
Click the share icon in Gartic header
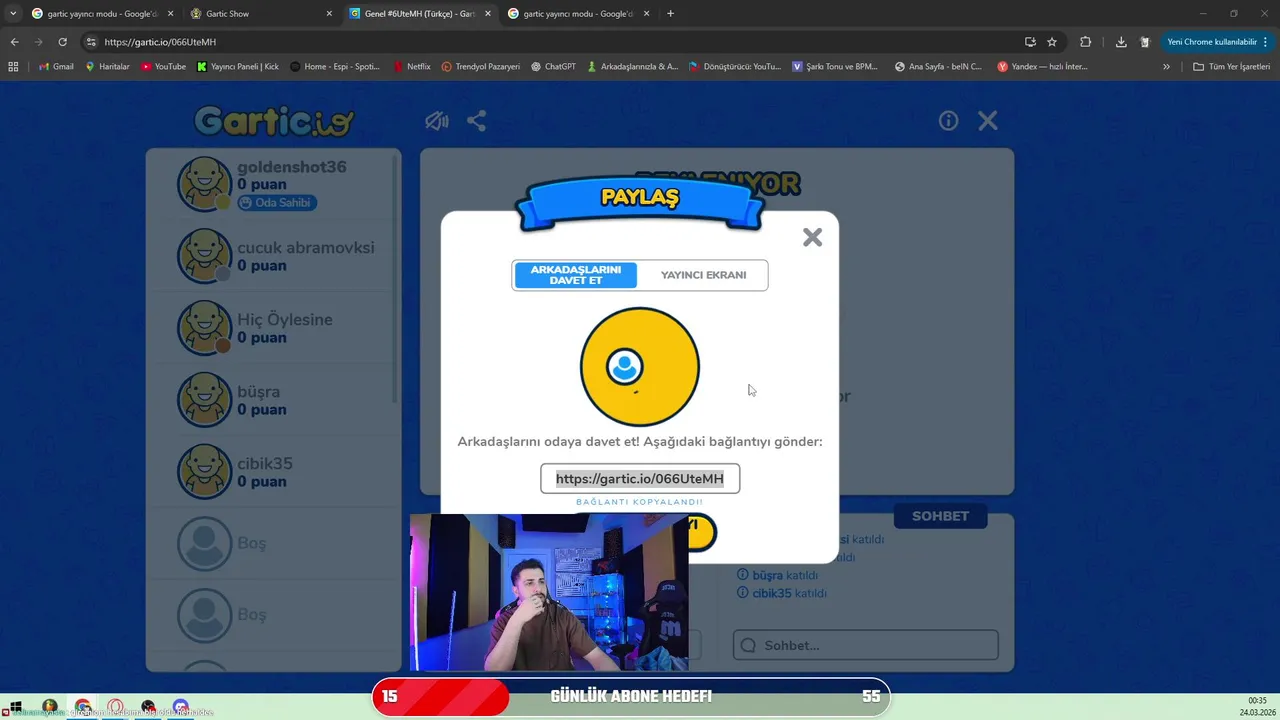click(x=477, y=121)
